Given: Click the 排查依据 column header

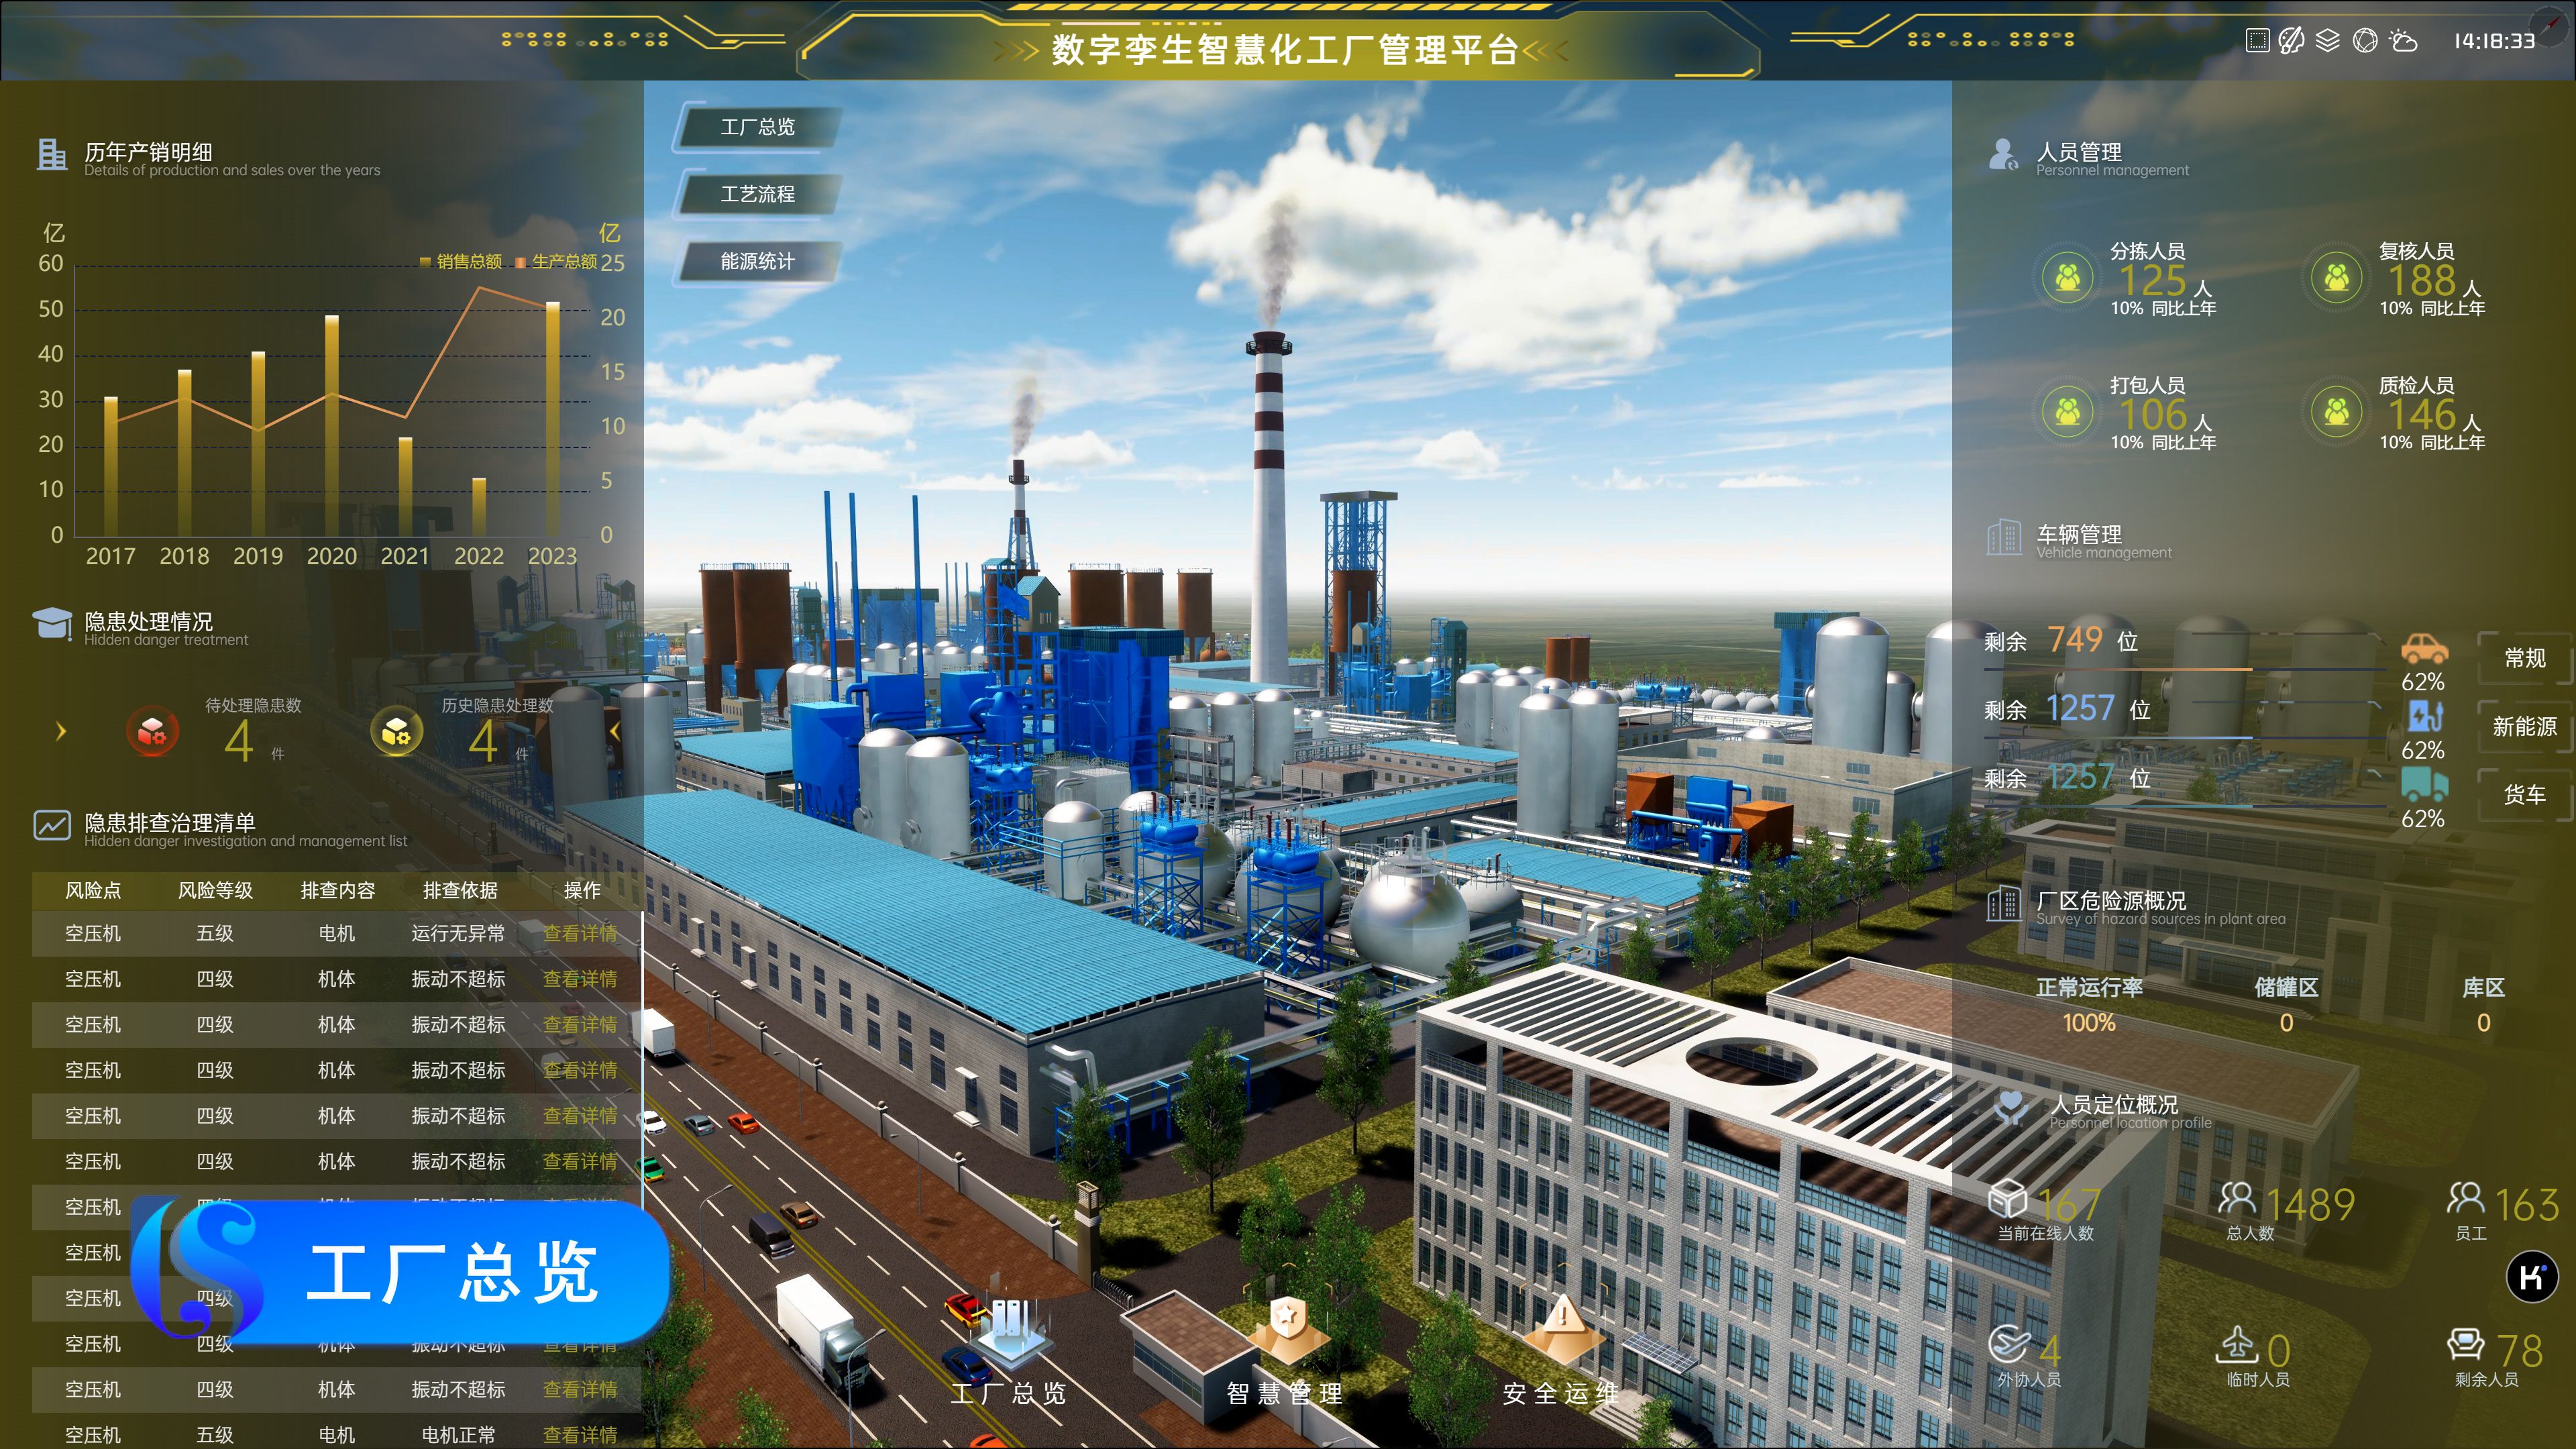Looking at the screenshot, I should click(x=460, y=890).
